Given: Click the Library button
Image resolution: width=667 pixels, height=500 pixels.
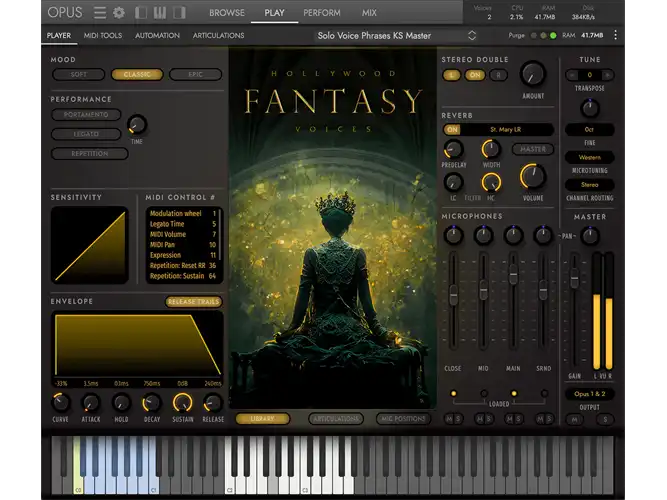Looking at the screenshot, I should coord(262,419).
